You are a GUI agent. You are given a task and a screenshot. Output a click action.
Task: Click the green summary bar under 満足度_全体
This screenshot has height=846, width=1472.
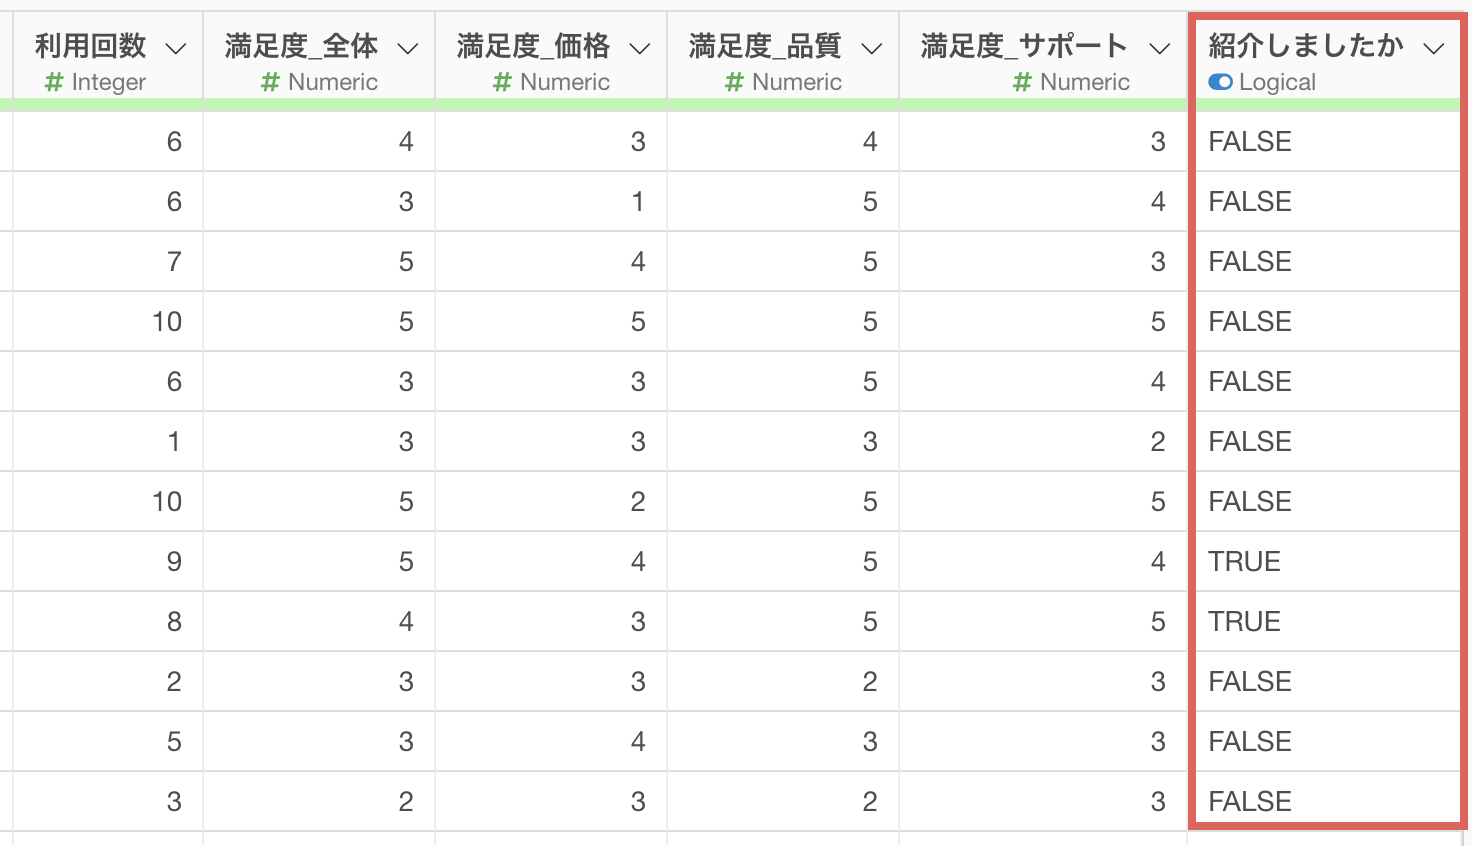click(319, 104)
